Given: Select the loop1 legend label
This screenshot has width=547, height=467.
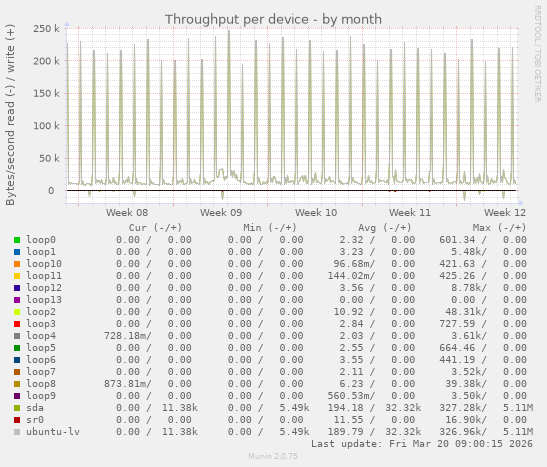Looking at the screenshot, I should [x=41, y=251].
